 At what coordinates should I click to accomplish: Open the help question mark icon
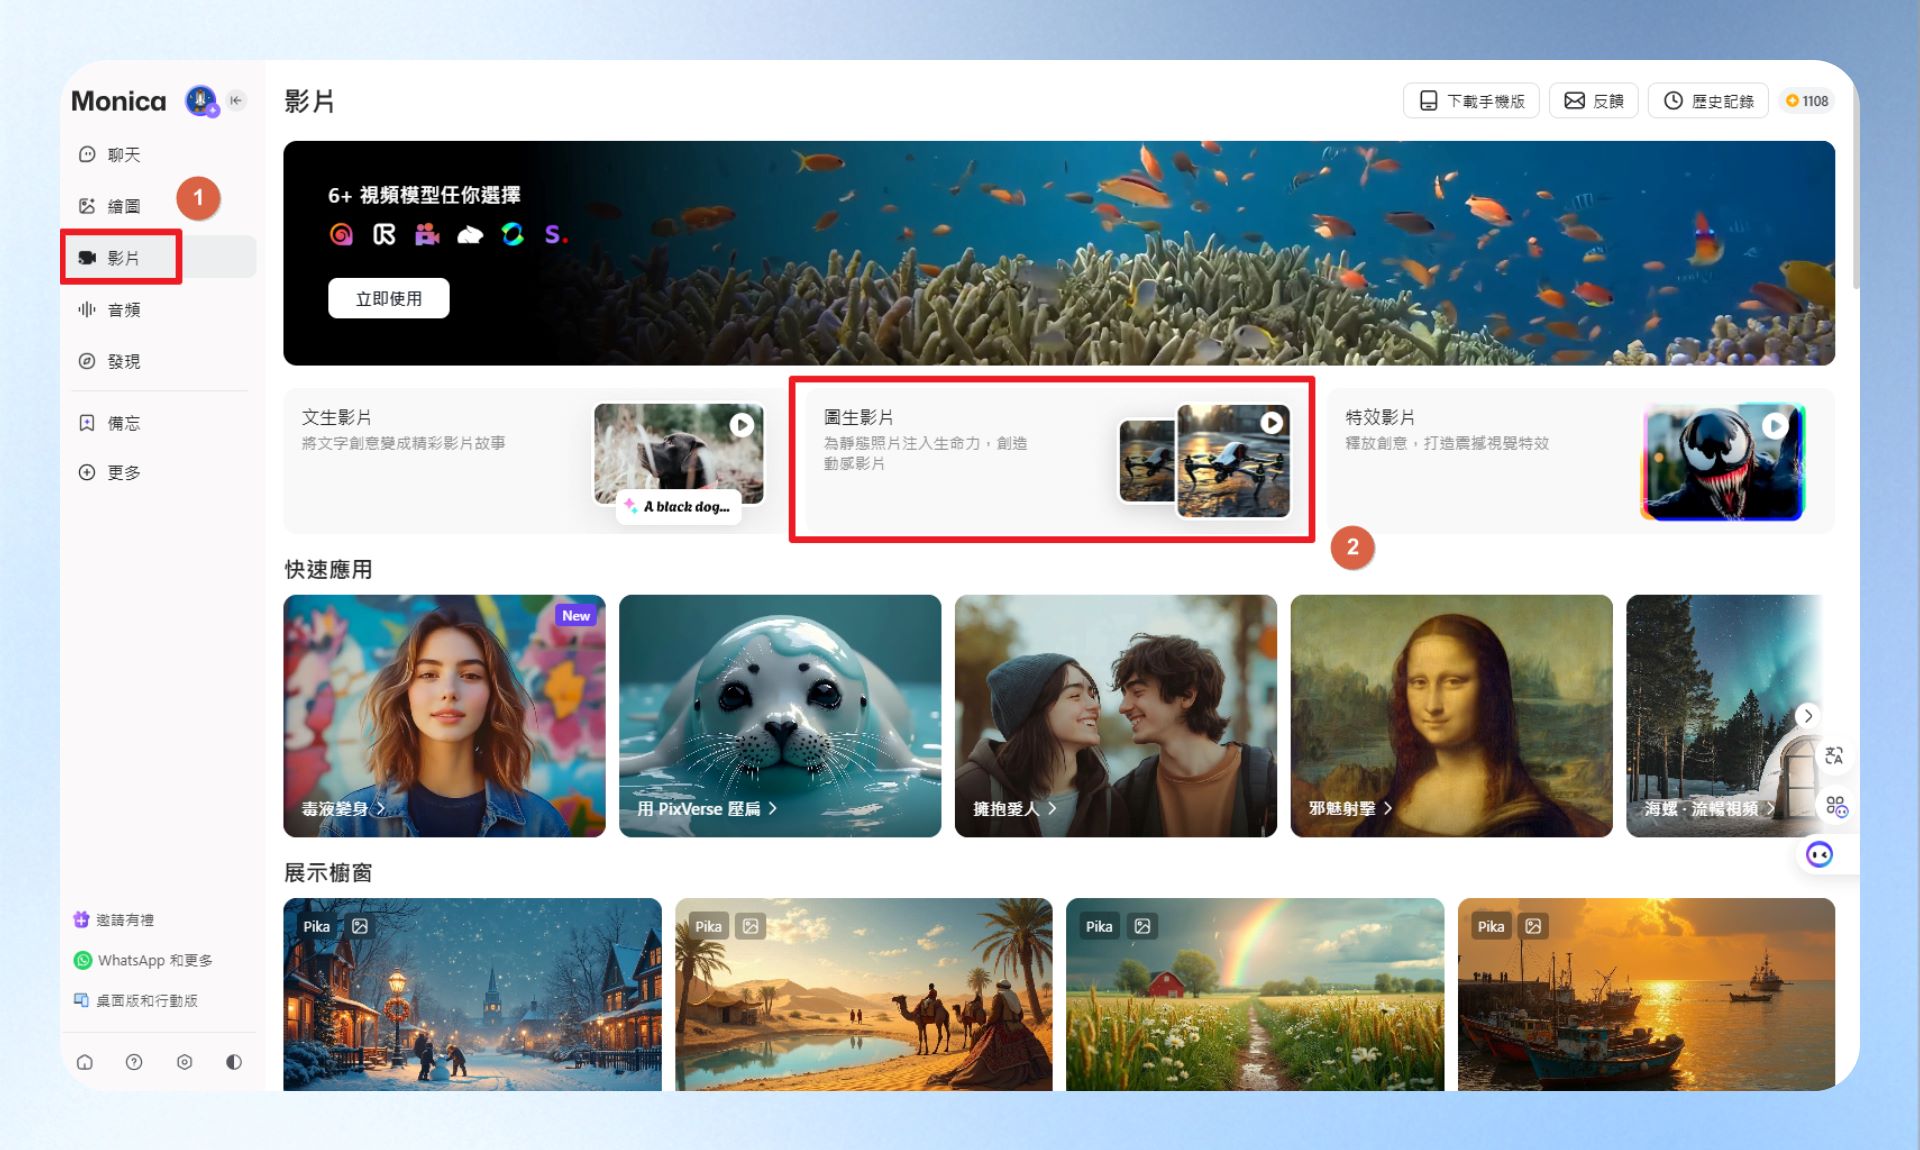pos(134,1062)
